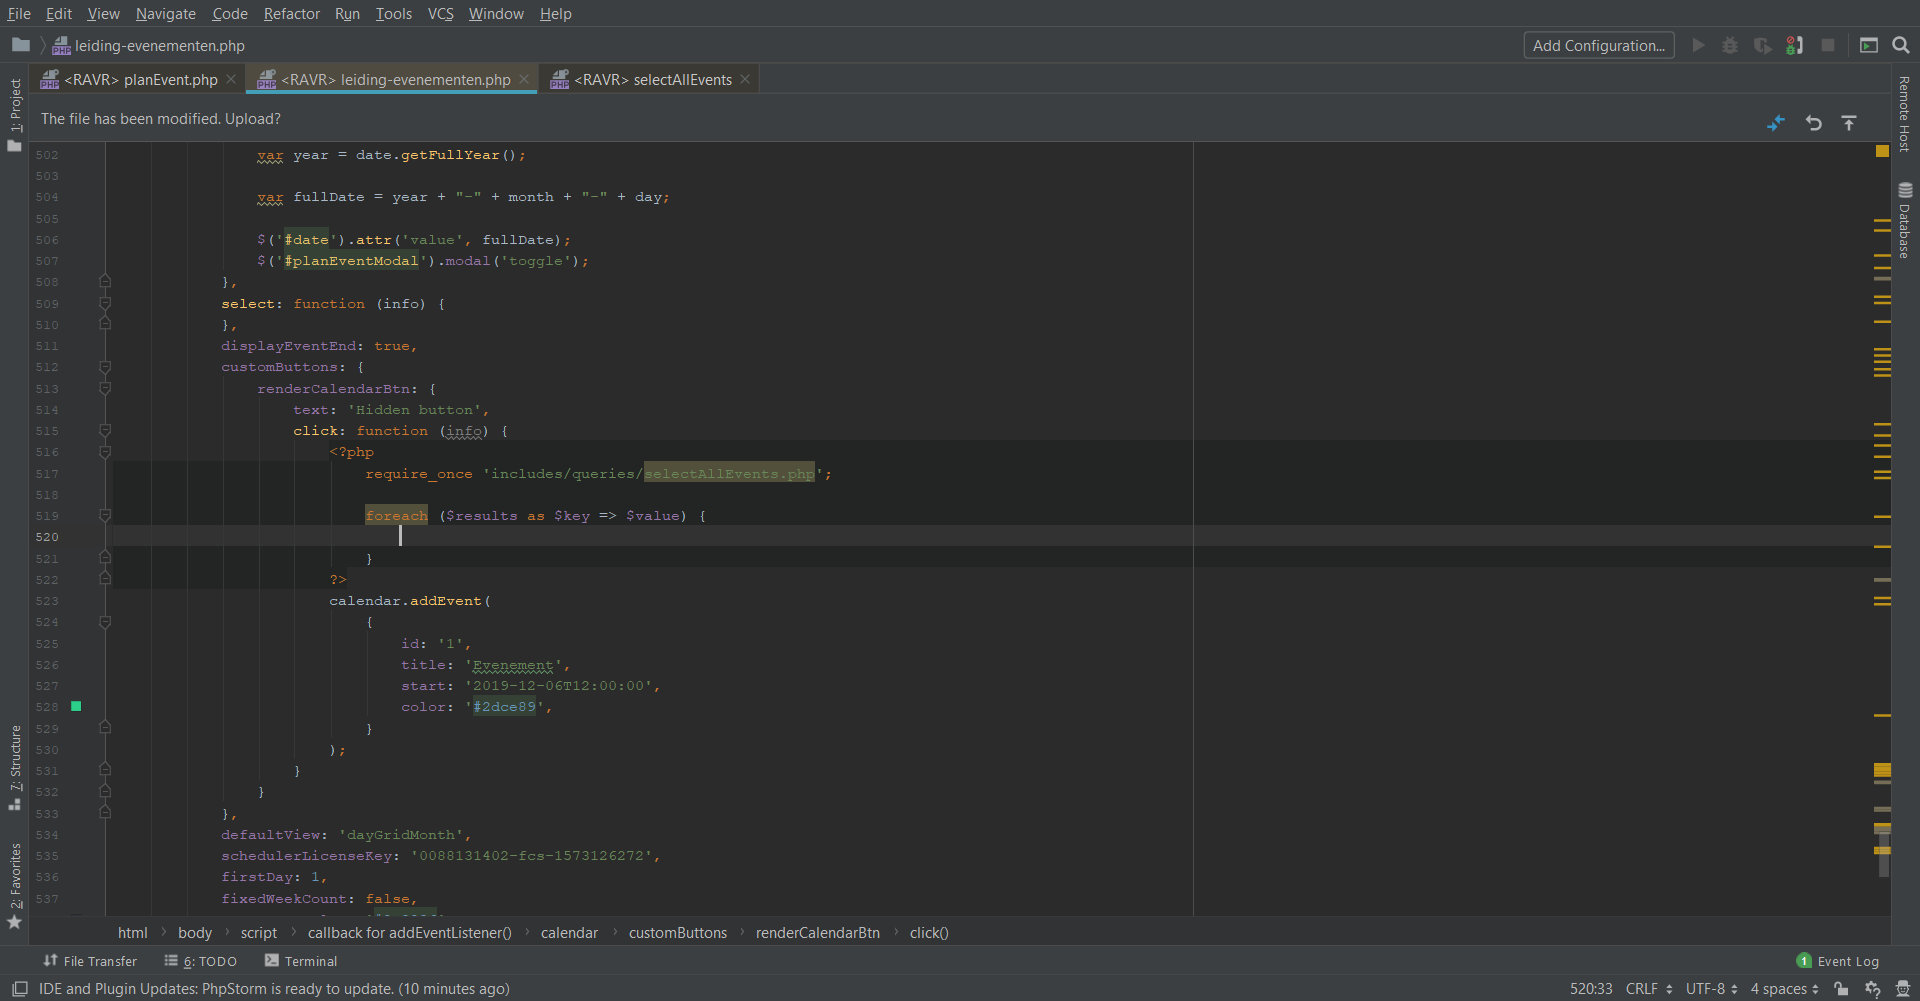
Task: Open the Event Log panel
Action: (1838, 961)
